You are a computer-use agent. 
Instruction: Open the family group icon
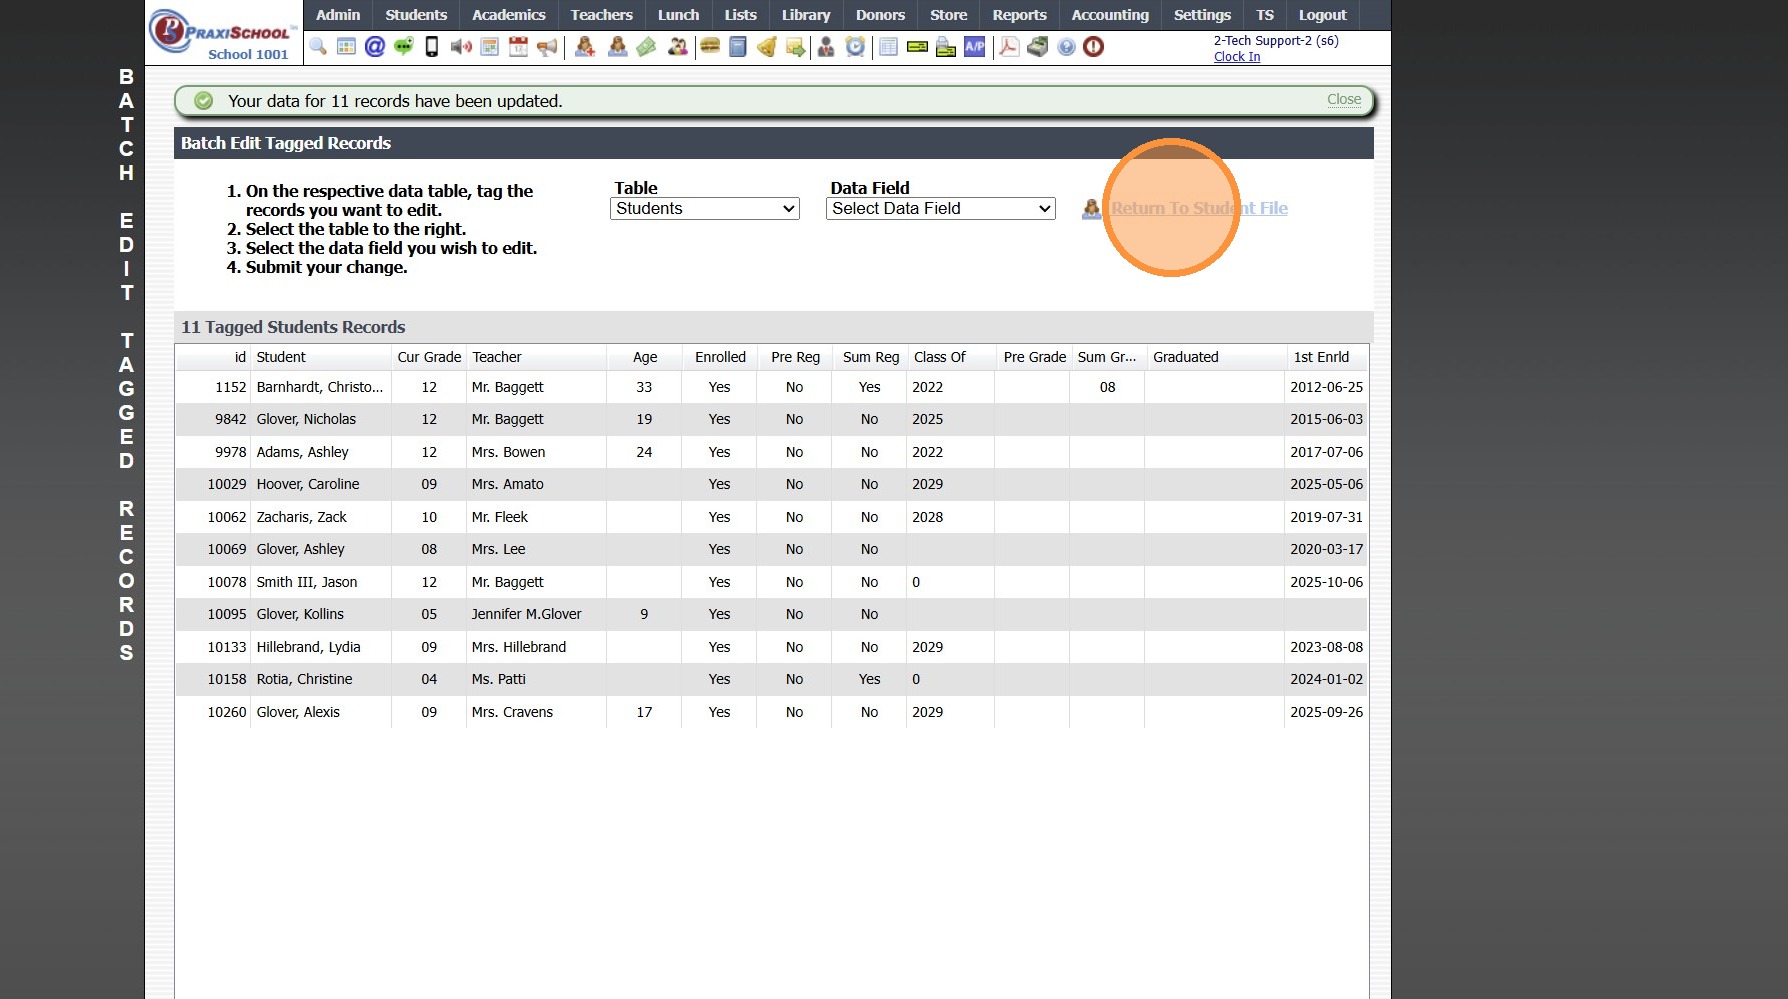click(x=678, y=47)
